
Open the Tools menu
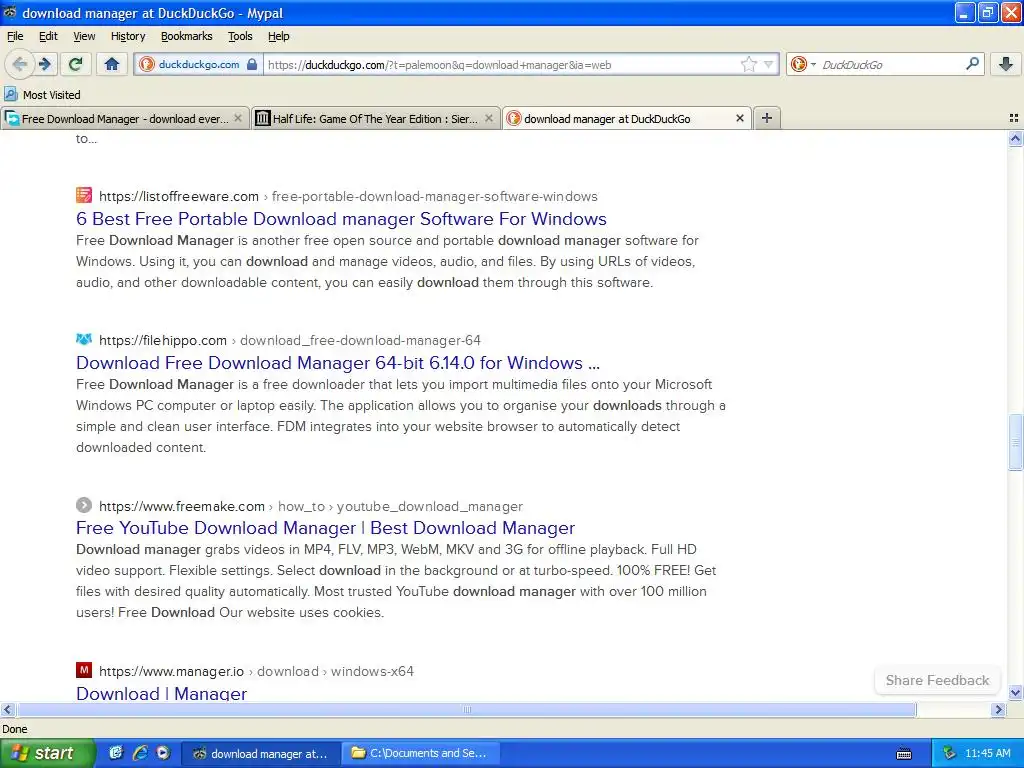tap(240, 36)
